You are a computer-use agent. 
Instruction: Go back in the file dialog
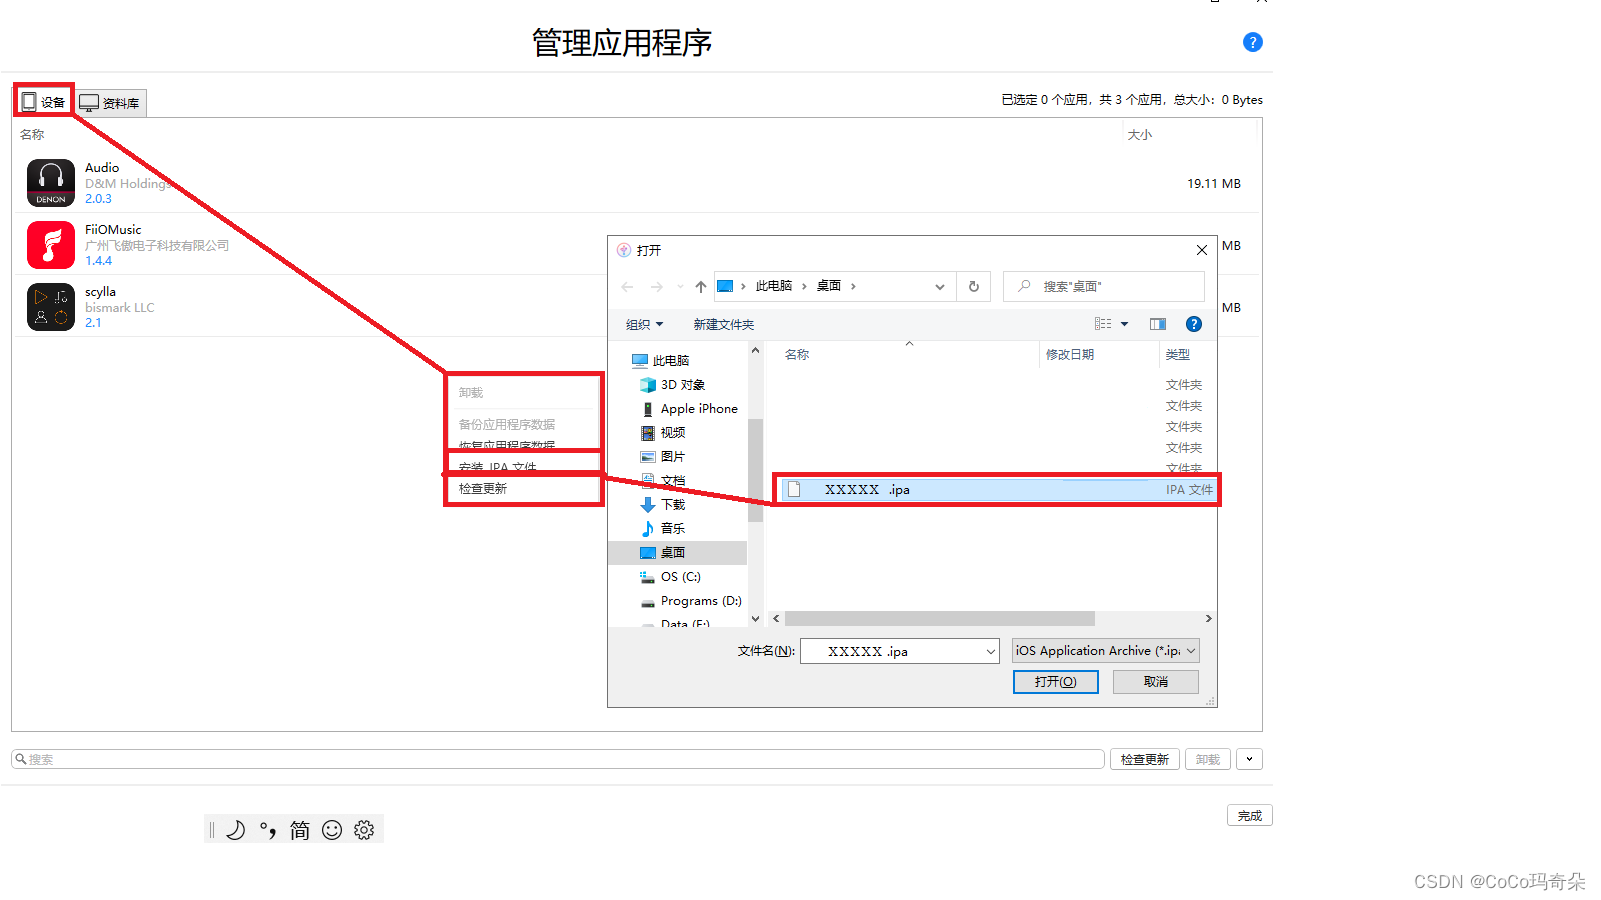(x=627, y=287)
